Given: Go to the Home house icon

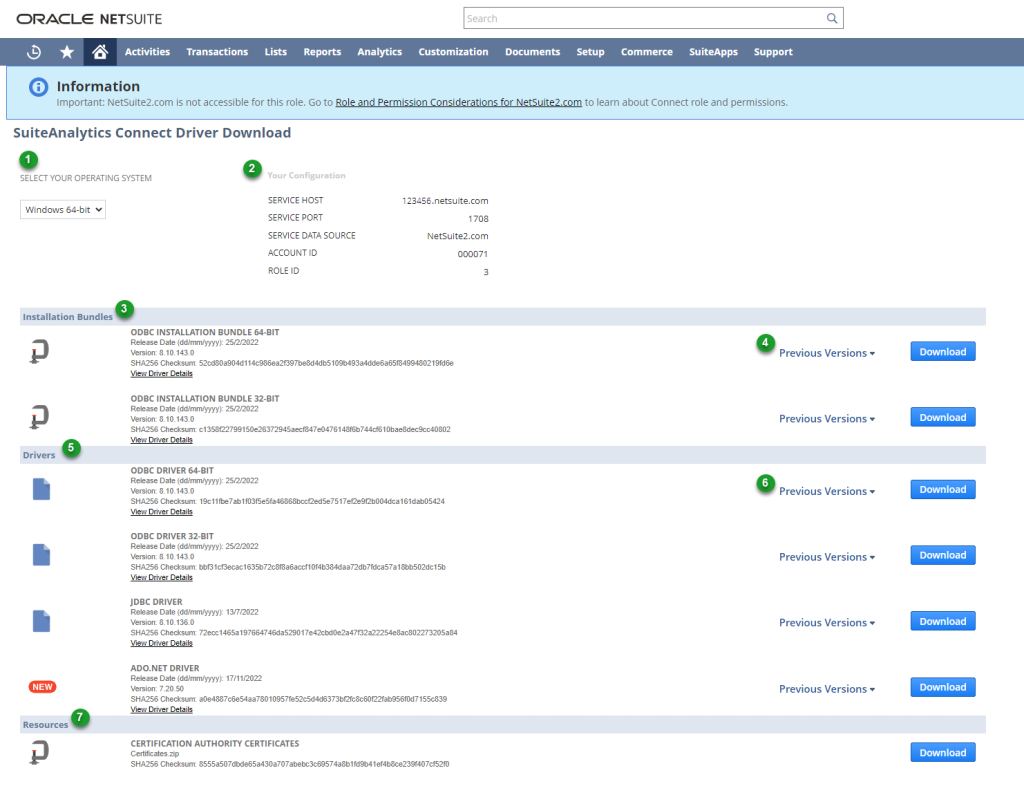Looking at the screenshot, I should click(x=99, y=52).
